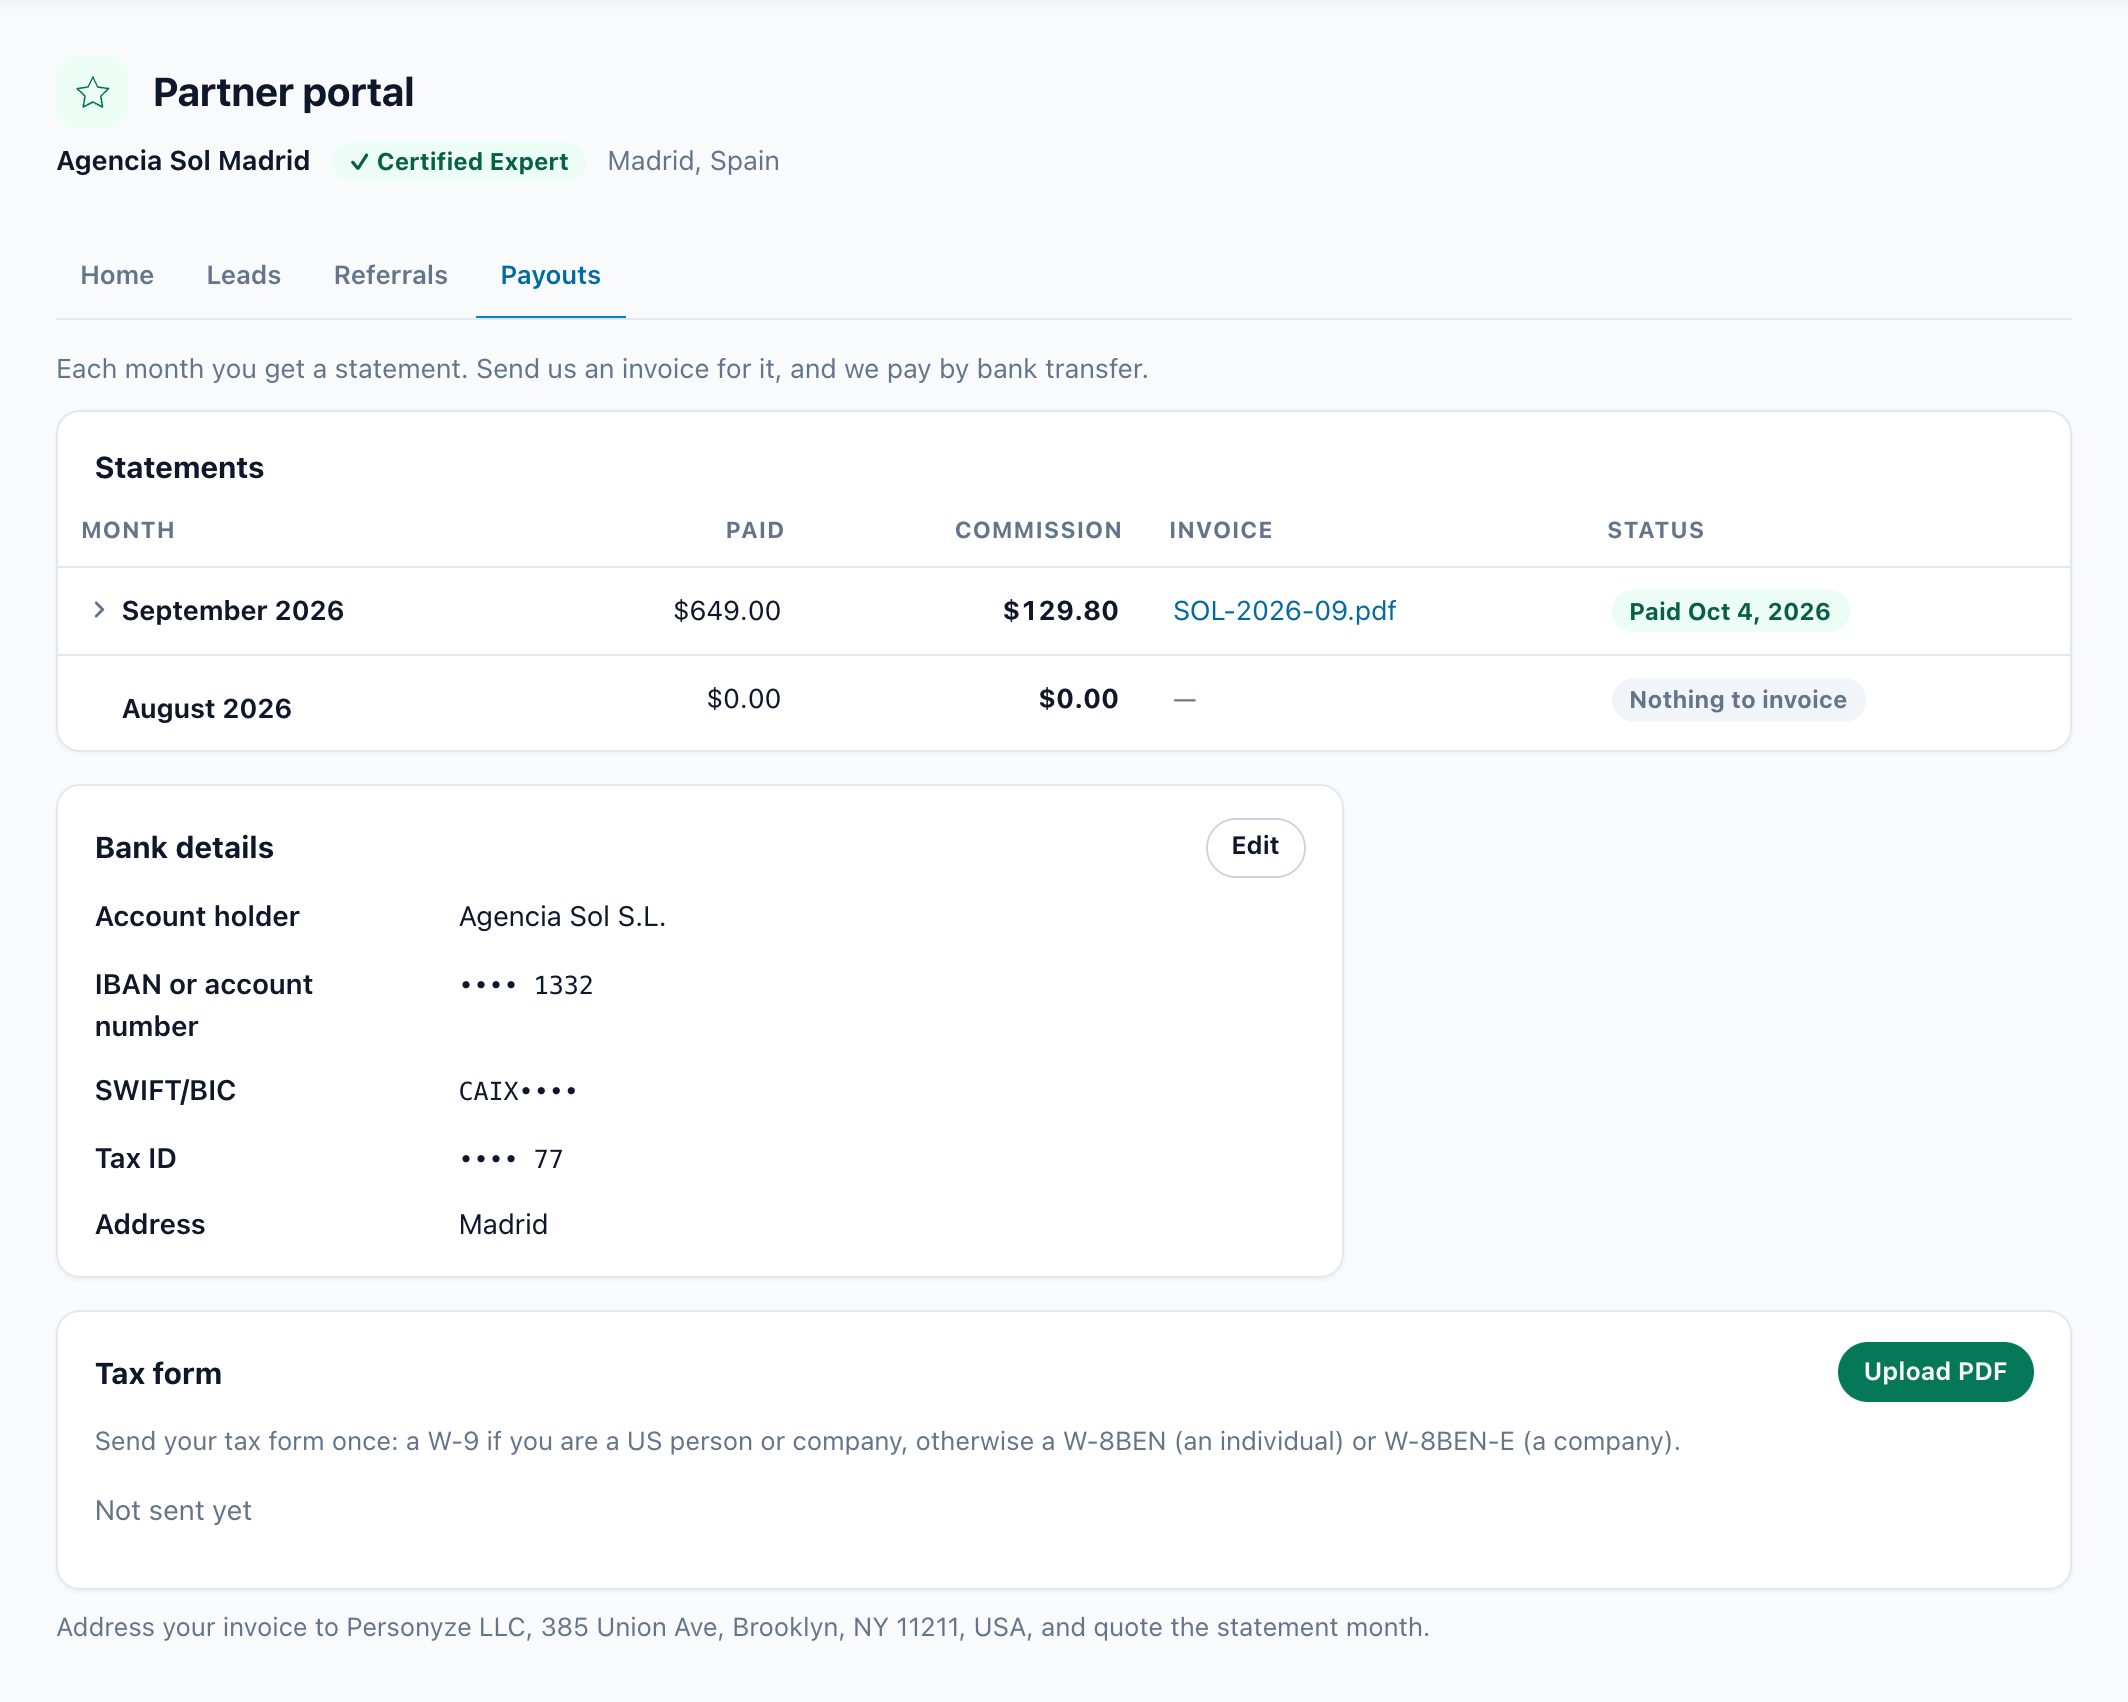Click the Agencia Sol S.L. account holder

[x=562, y=916]
